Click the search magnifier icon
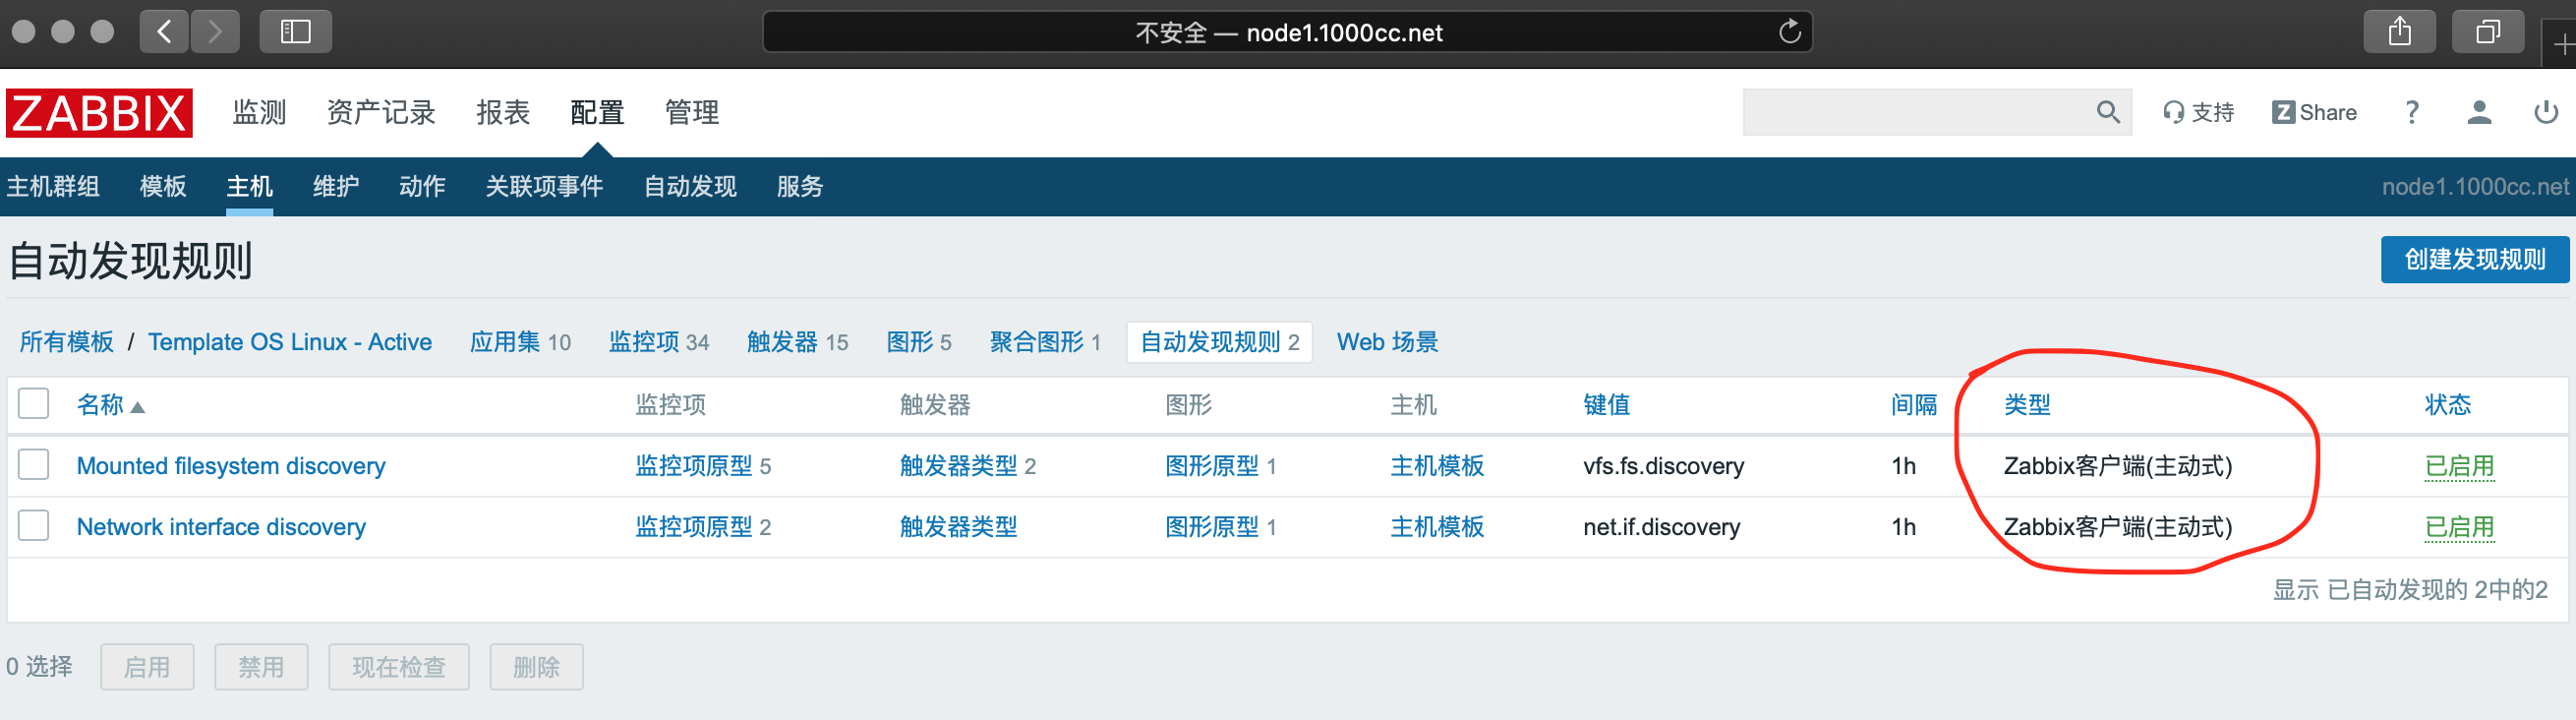2576x720 pixels. pyautogui.click(x=2107, y=112)
